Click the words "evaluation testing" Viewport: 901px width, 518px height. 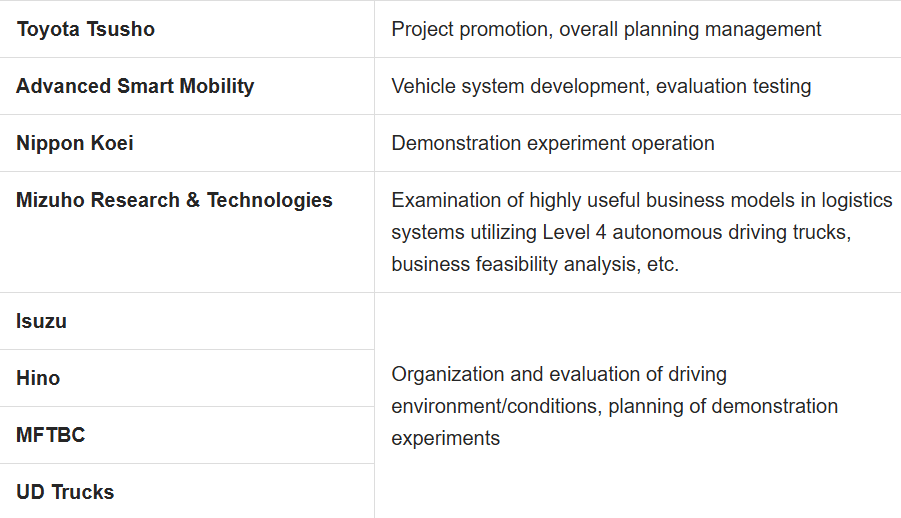(733, 86)
